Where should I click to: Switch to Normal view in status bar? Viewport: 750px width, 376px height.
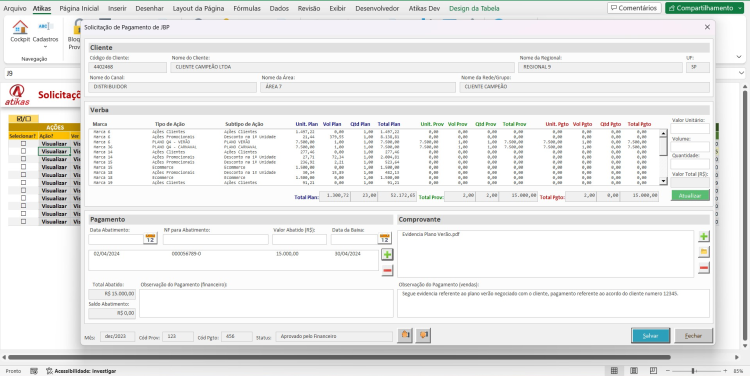click(x=614, y=371)
